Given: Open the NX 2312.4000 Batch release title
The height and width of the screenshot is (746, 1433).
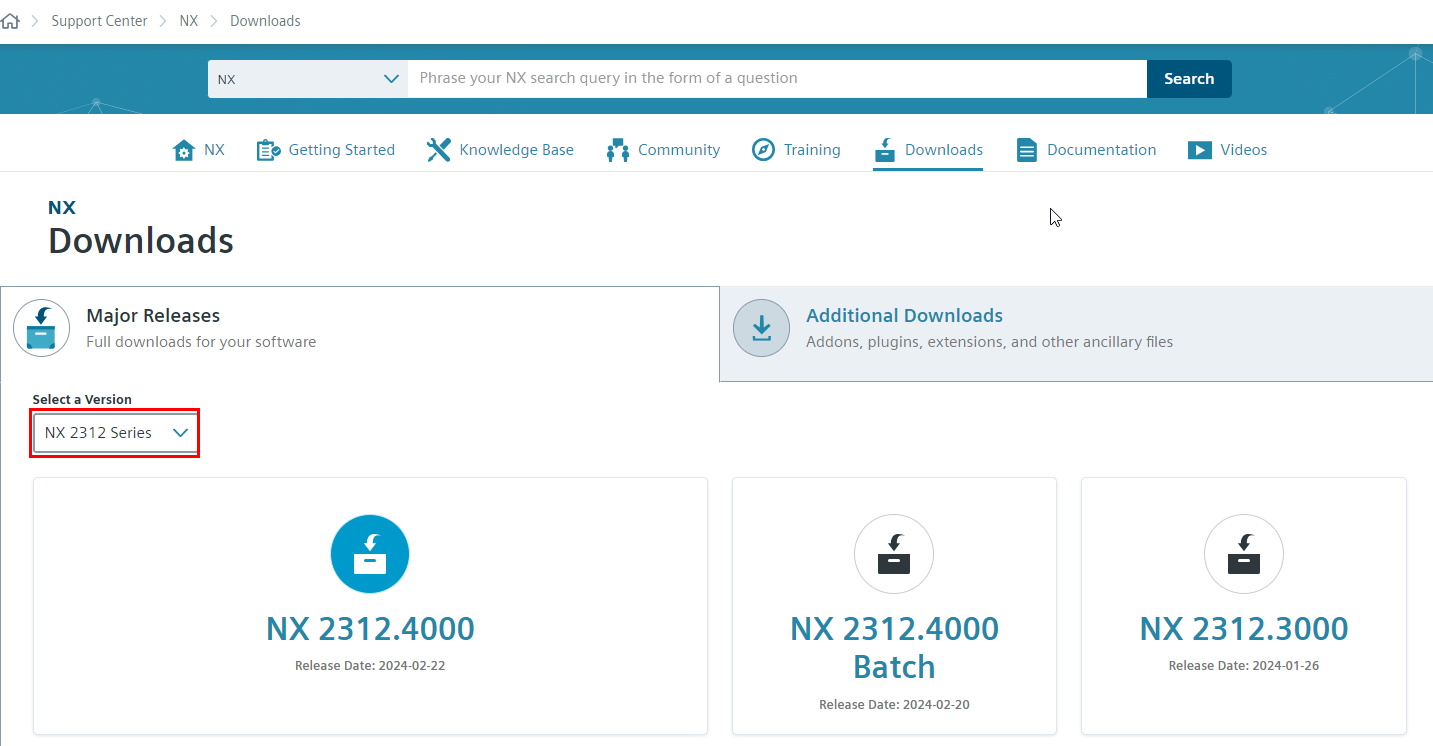Looking at the screenshot, I should click(894, 648).
